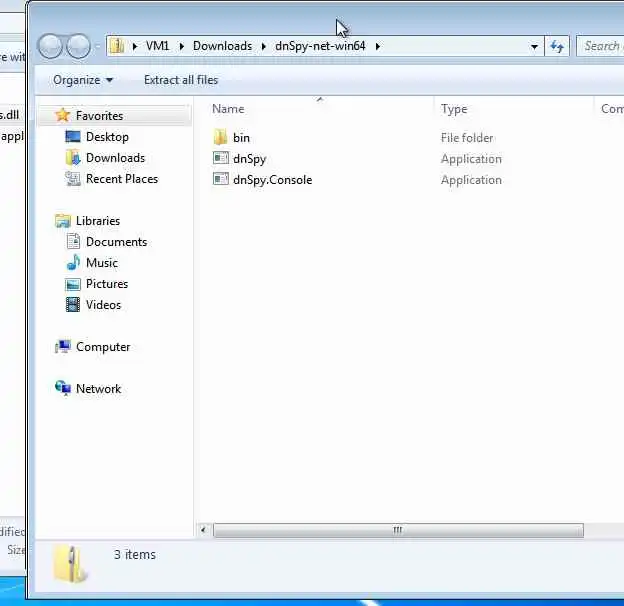Expand the arrow after VM1 in breadcrumb

[x=181, y=47]
